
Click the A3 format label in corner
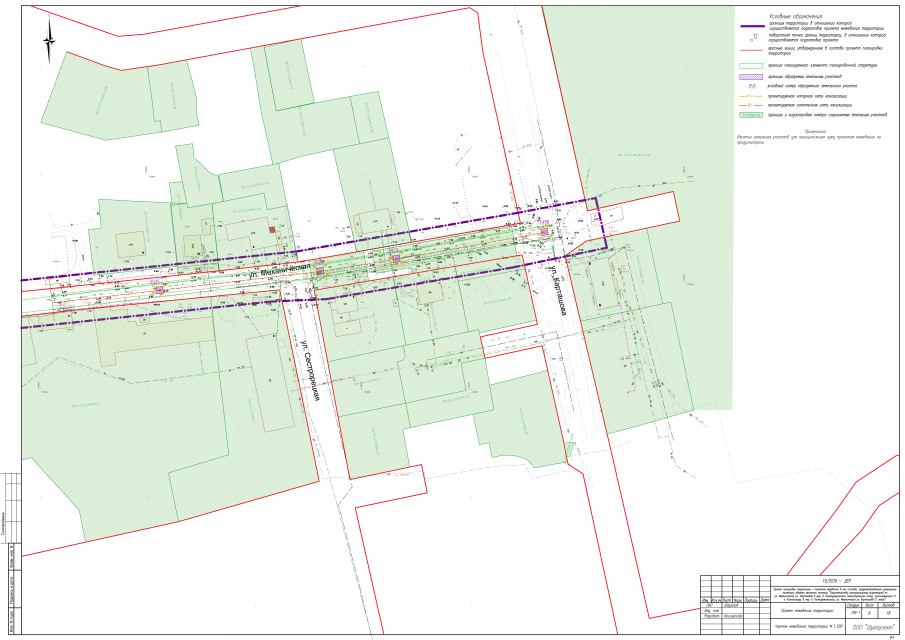point(891,635)
